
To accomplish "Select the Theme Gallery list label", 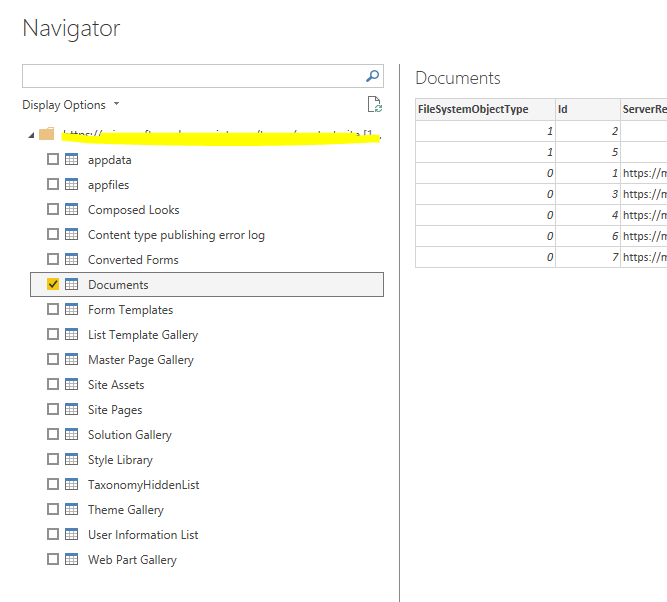I will coord(126,510).
